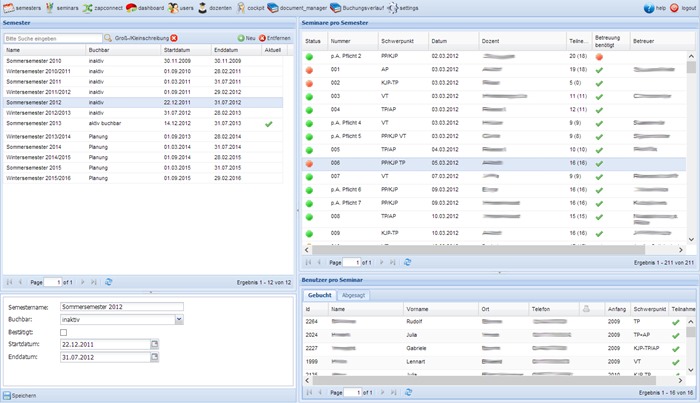Click Teilnahme checkmark for user 2024
Viewport: 700px width, 403px height.
point(675,336)
